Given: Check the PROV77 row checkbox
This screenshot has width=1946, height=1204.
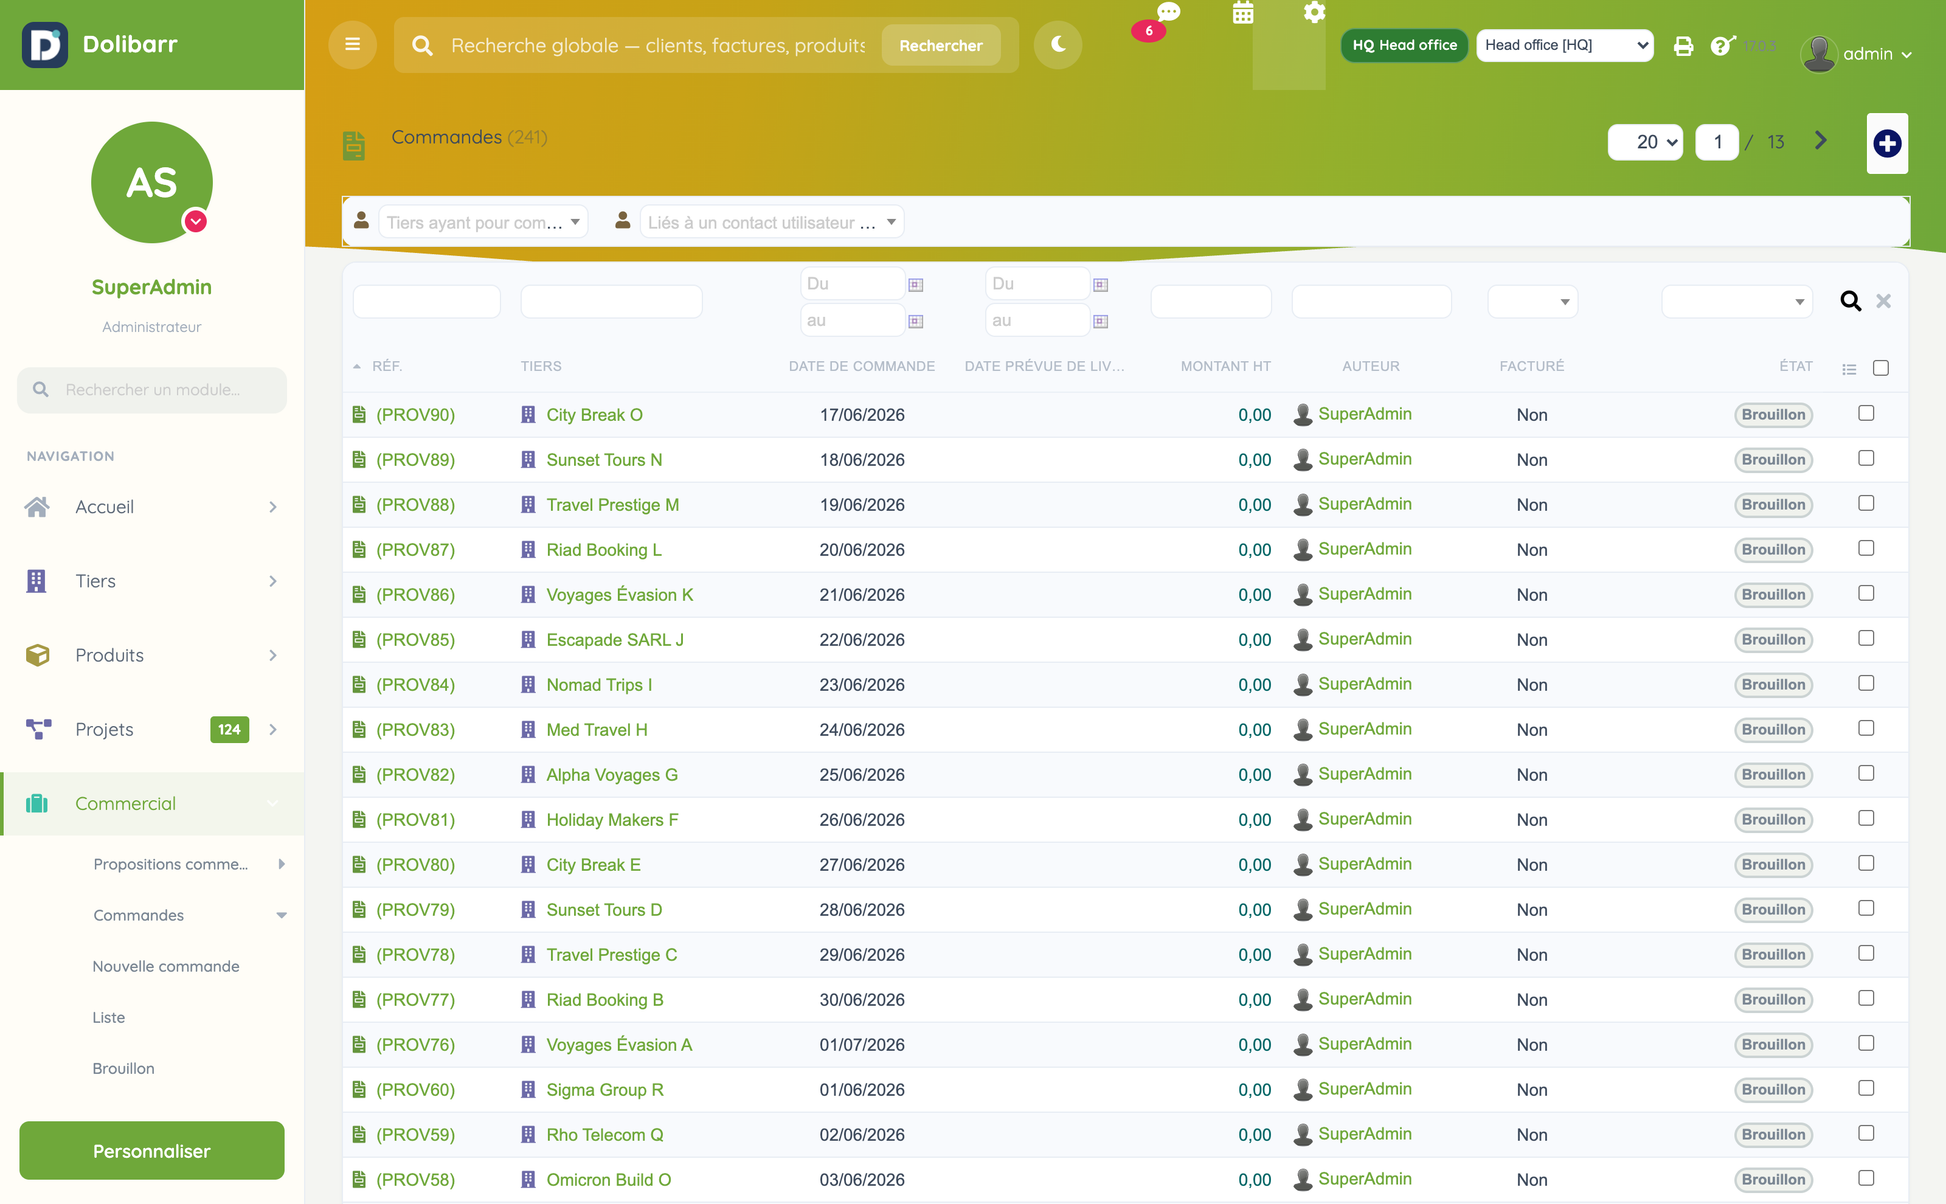Looking at the screenshot, I should click(x=1866, y=998).
